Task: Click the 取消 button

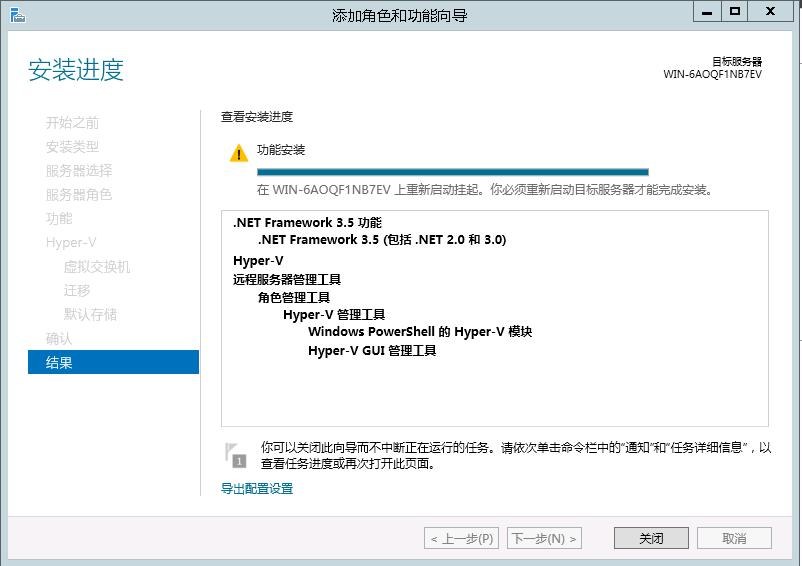Action: 734,538
